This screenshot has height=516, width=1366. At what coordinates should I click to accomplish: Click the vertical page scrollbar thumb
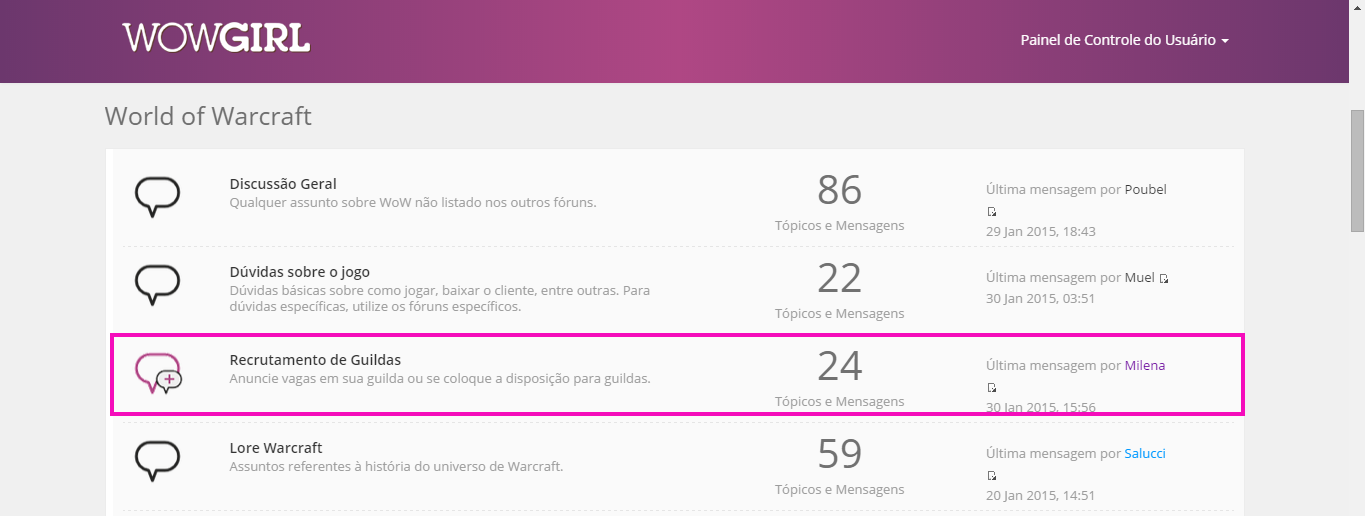click(1357, 170)
